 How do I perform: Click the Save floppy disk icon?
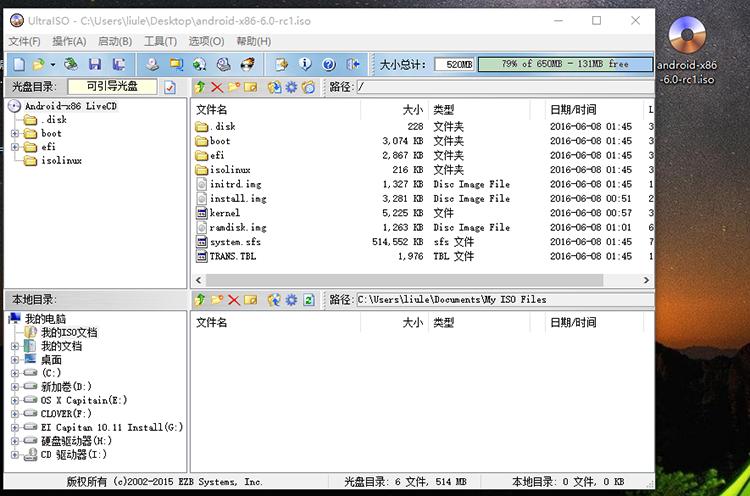94,64
